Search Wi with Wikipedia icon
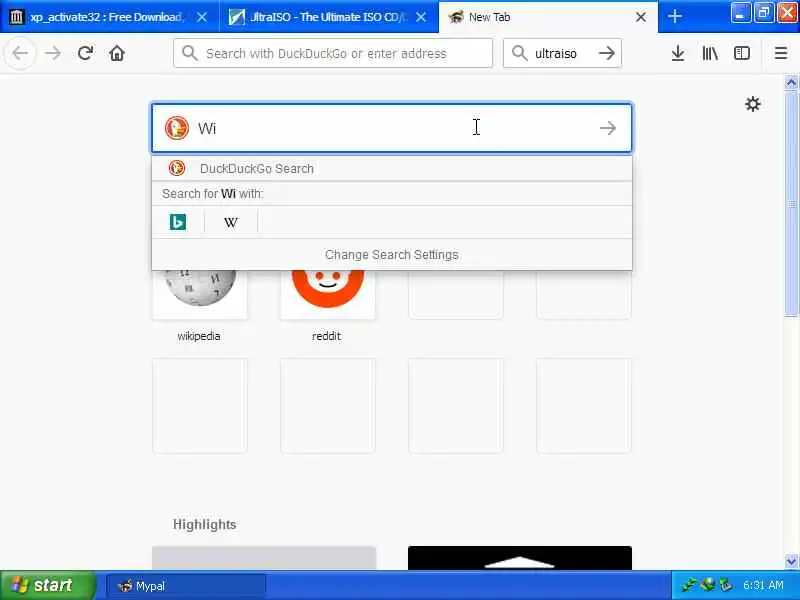Viewport: 800px width, 600px height. tap(231, 222)
